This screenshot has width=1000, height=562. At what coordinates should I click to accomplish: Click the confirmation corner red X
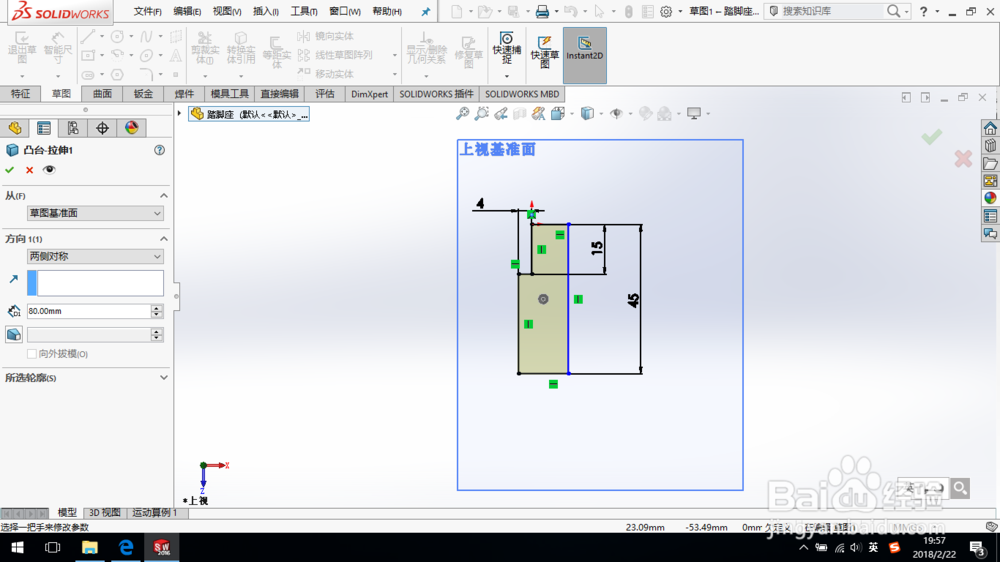point(963,159)
